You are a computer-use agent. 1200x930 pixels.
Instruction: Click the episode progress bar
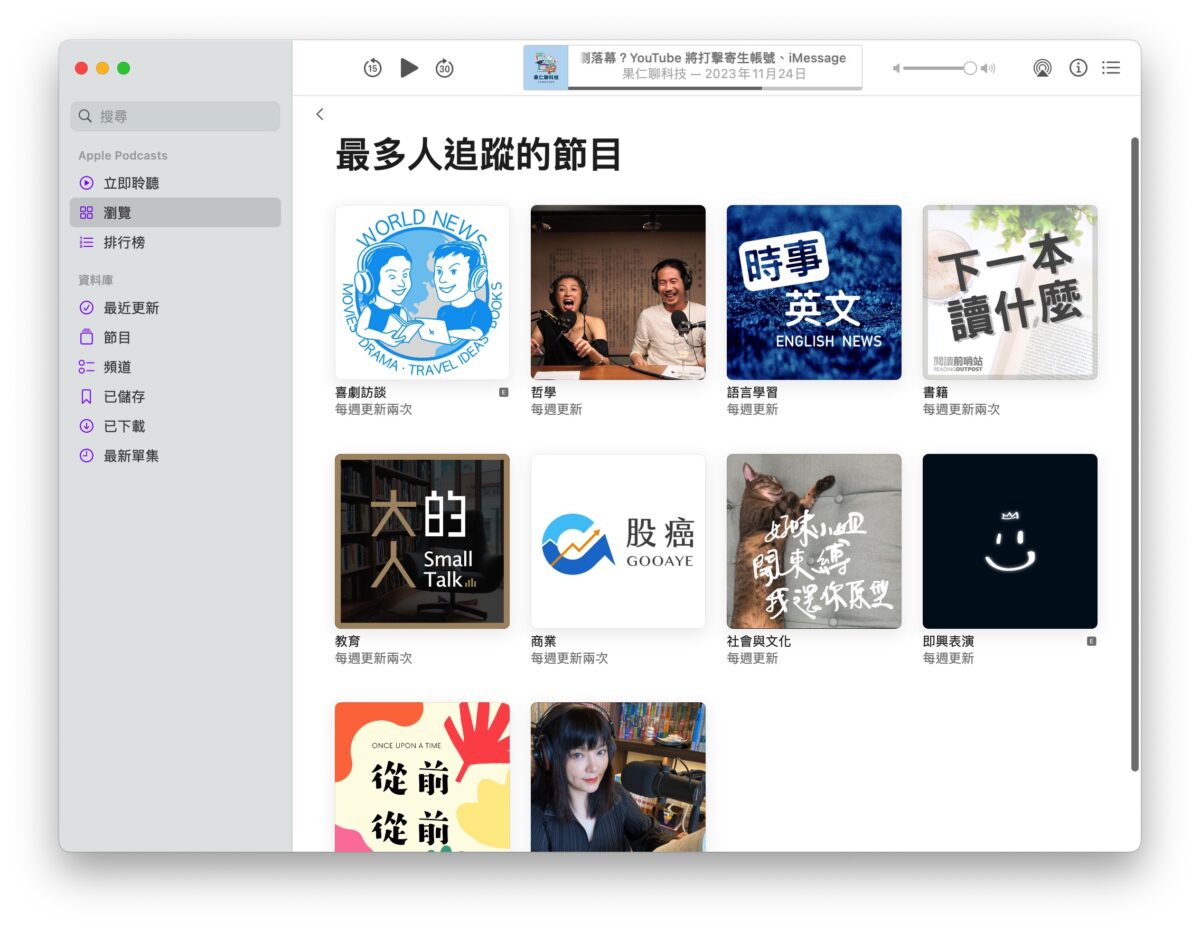pos(715,88)
